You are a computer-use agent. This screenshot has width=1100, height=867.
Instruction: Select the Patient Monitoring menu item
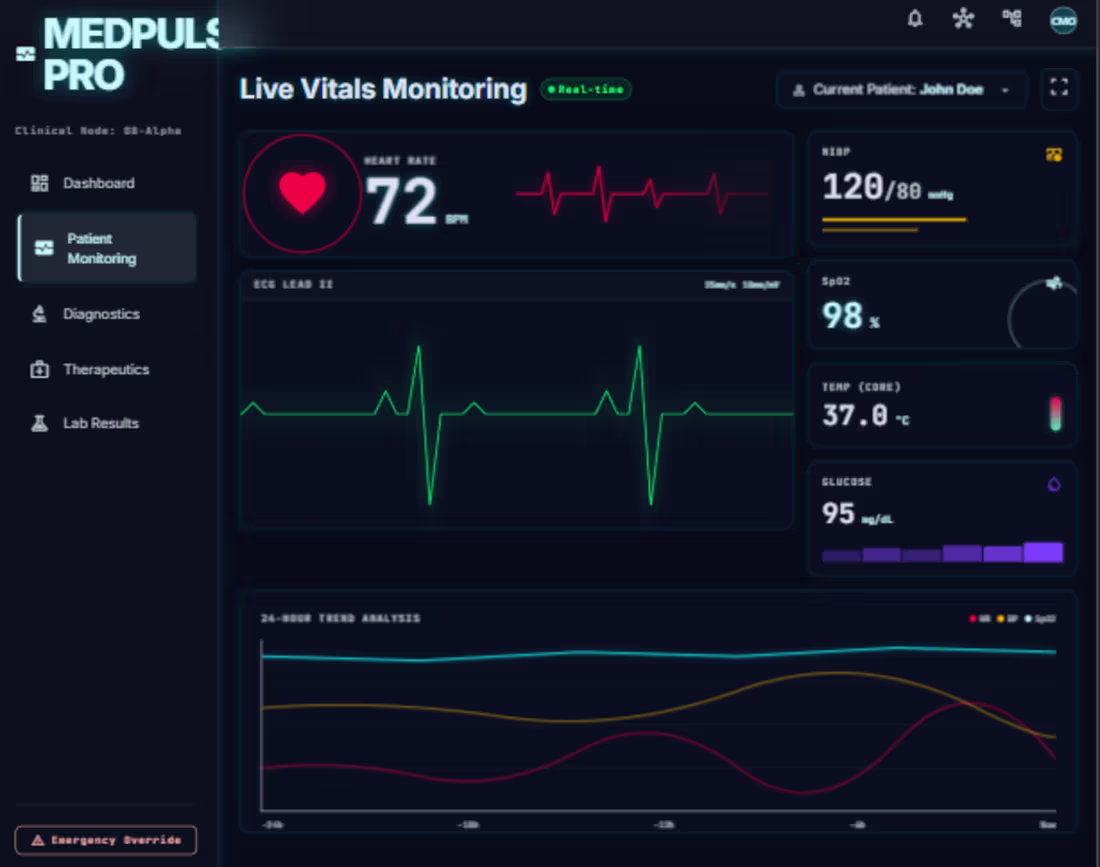pos(107,248)
